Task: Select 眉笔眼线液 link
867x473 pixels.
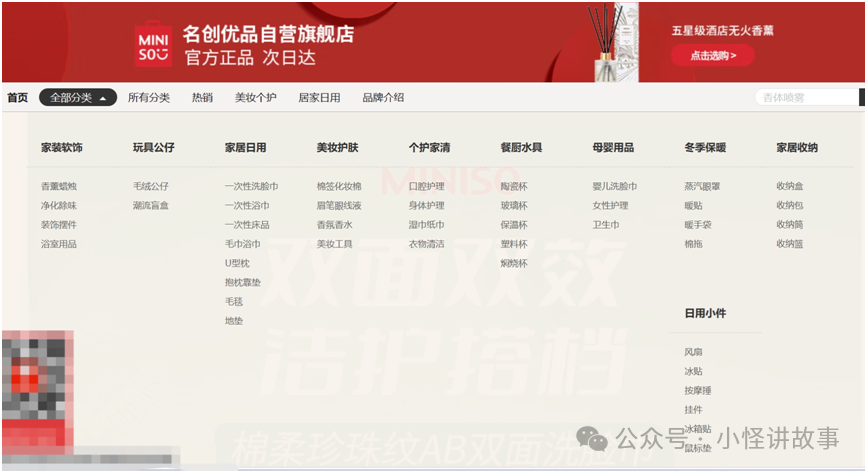Action: [x=339, y=205]
